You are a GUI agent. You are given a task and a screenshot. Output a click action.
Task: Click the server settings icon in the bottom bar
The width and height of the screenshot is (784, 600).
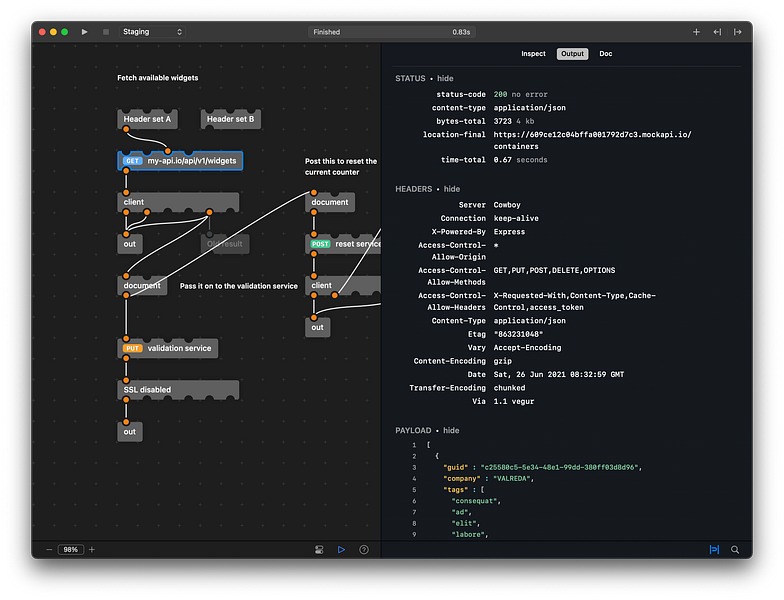319,550
